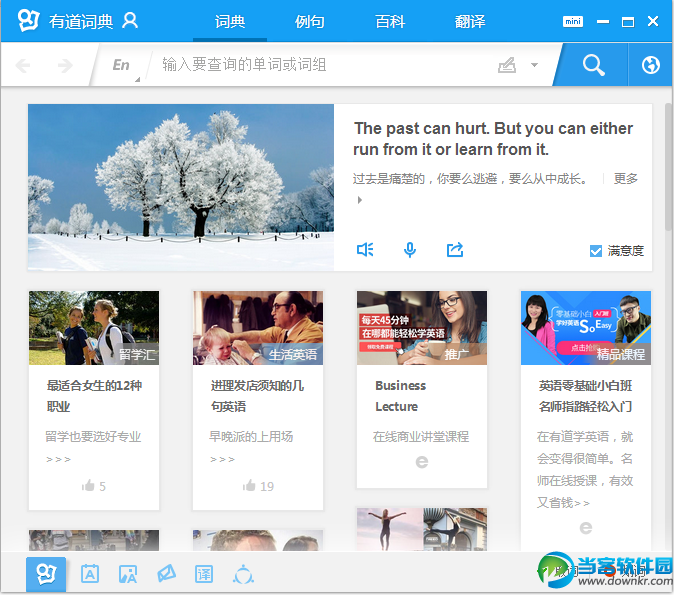The height and width of the screenshot is (595, 674).
Task: Open the 精品课程 So Easy thumbnail
Action: coord(586,328)
